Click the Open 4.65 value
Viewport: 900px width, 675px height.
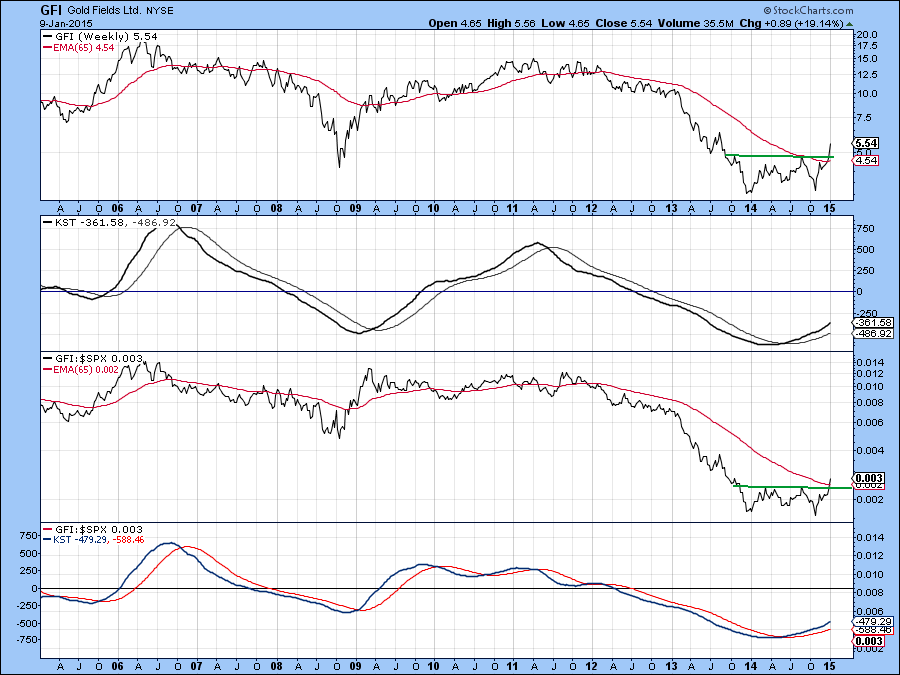pos(456,24)
